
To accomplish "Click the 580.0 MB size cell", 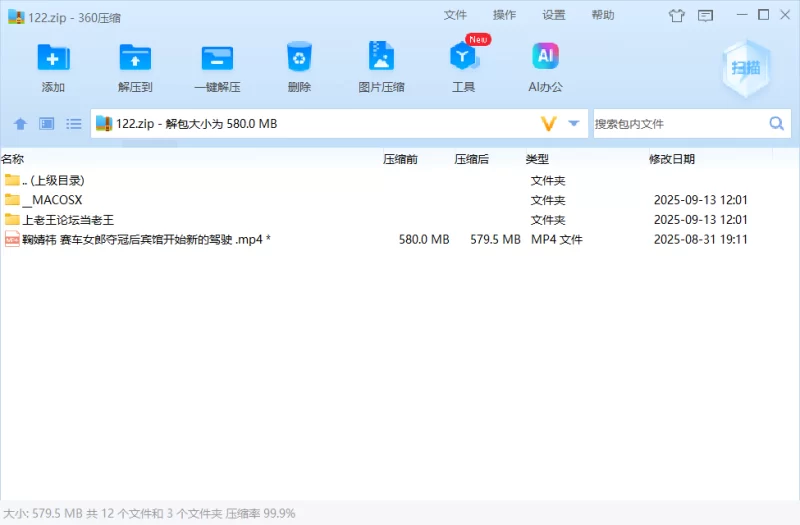I will click(424, 239).
